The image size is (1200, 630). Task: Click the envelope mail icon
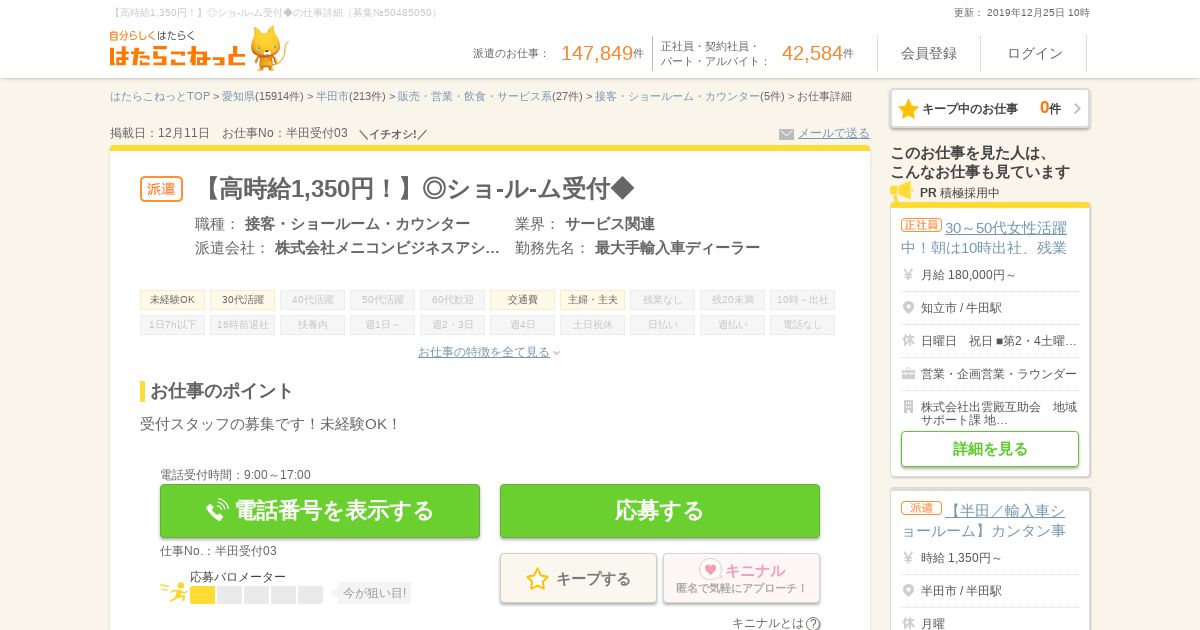786,134
